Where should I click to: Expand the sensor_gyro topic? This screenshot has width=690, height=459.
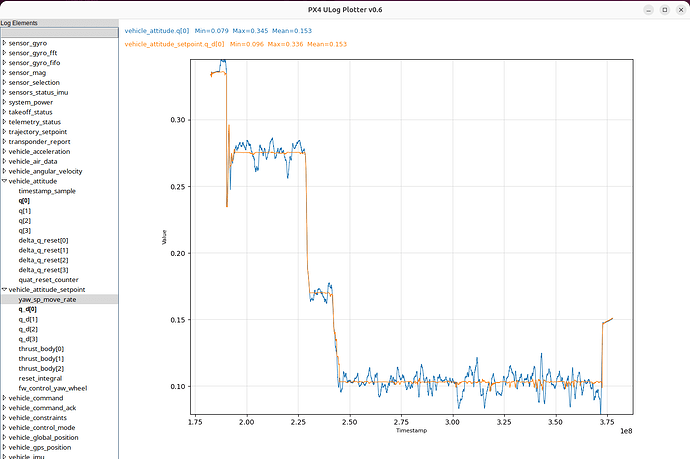4,42
